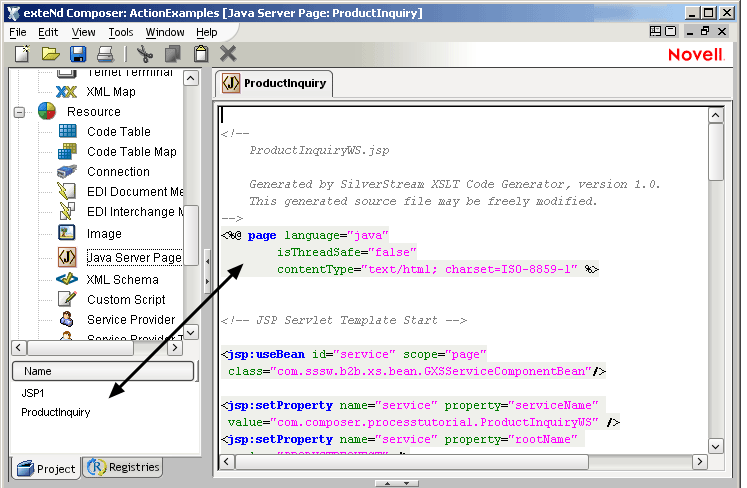The image size is (747, 488).
Task: Click the Connection plug icon
Action: pos(67,171)
